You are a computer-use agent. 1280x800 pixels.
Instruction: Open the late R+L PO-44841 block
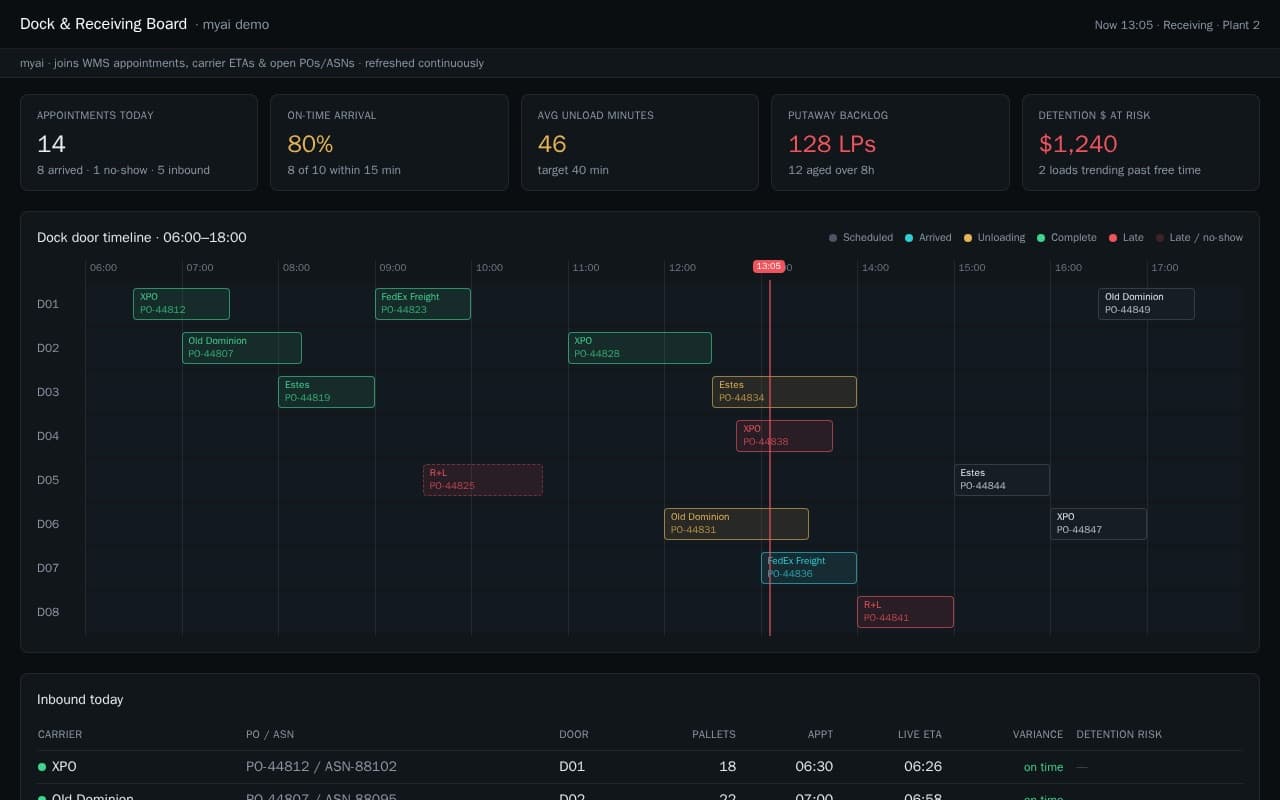[905, 612]
